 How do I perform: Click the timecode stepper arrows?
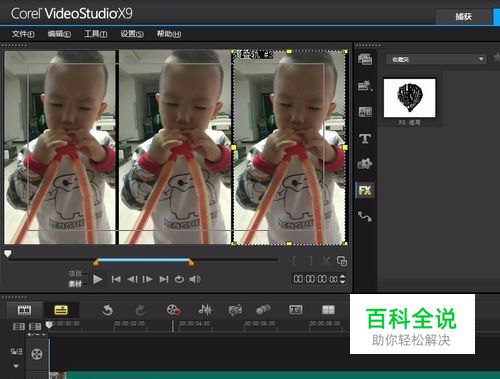[342, 279]
